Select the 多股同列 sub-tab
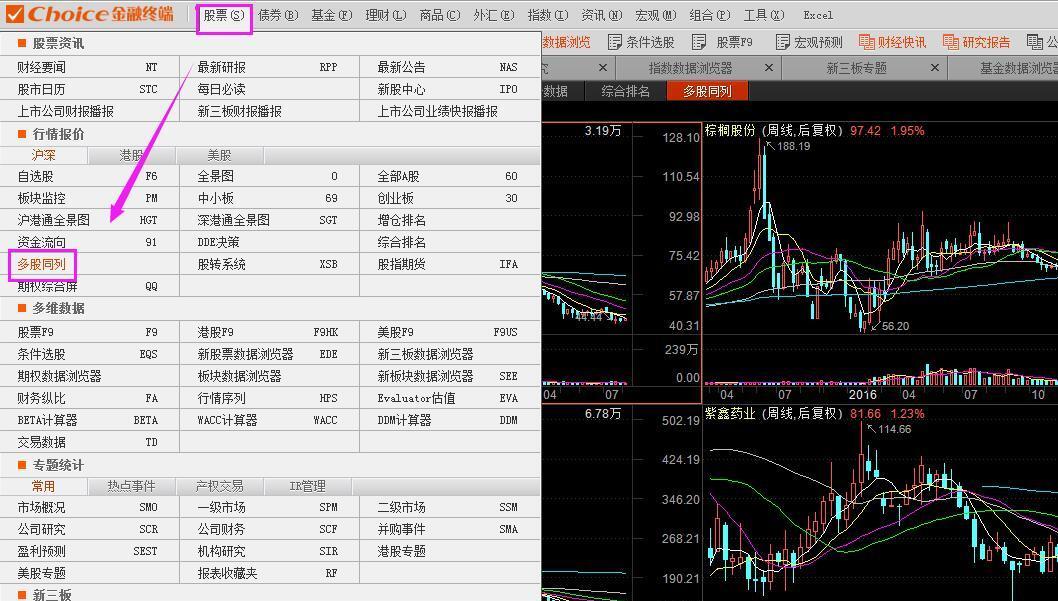 coord(707,91)
